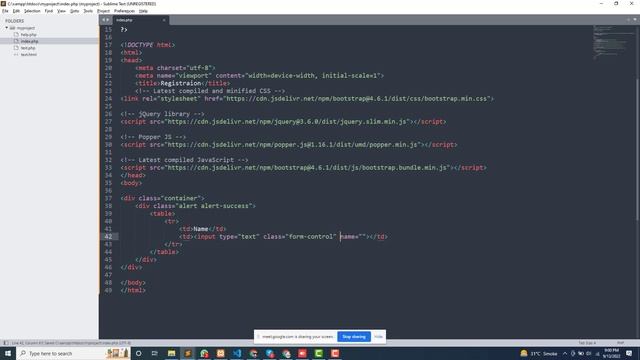Open the View menu
The width and height of the screenshot is (640, 360).
click(61, 11)
